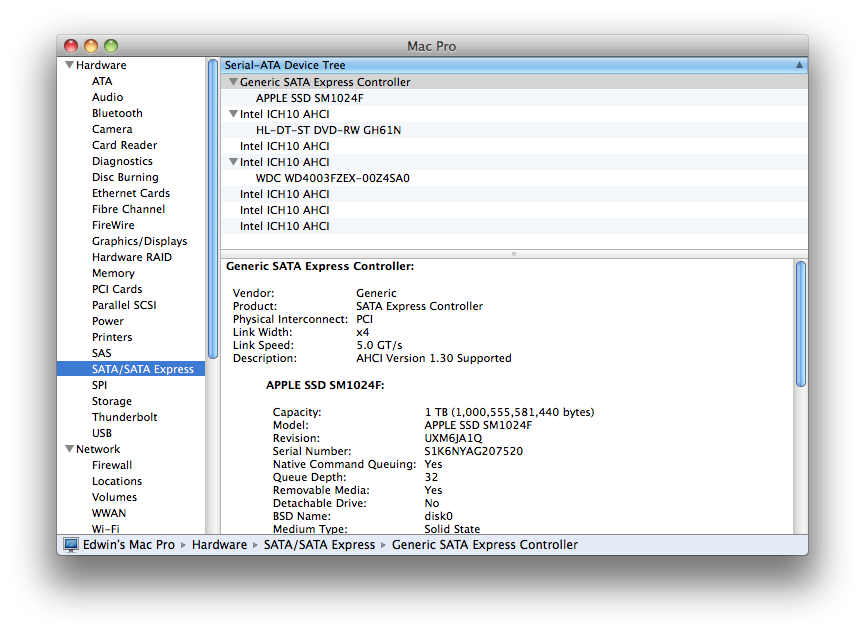Select Diagnostics in the sidebar

tap(122, 161)
